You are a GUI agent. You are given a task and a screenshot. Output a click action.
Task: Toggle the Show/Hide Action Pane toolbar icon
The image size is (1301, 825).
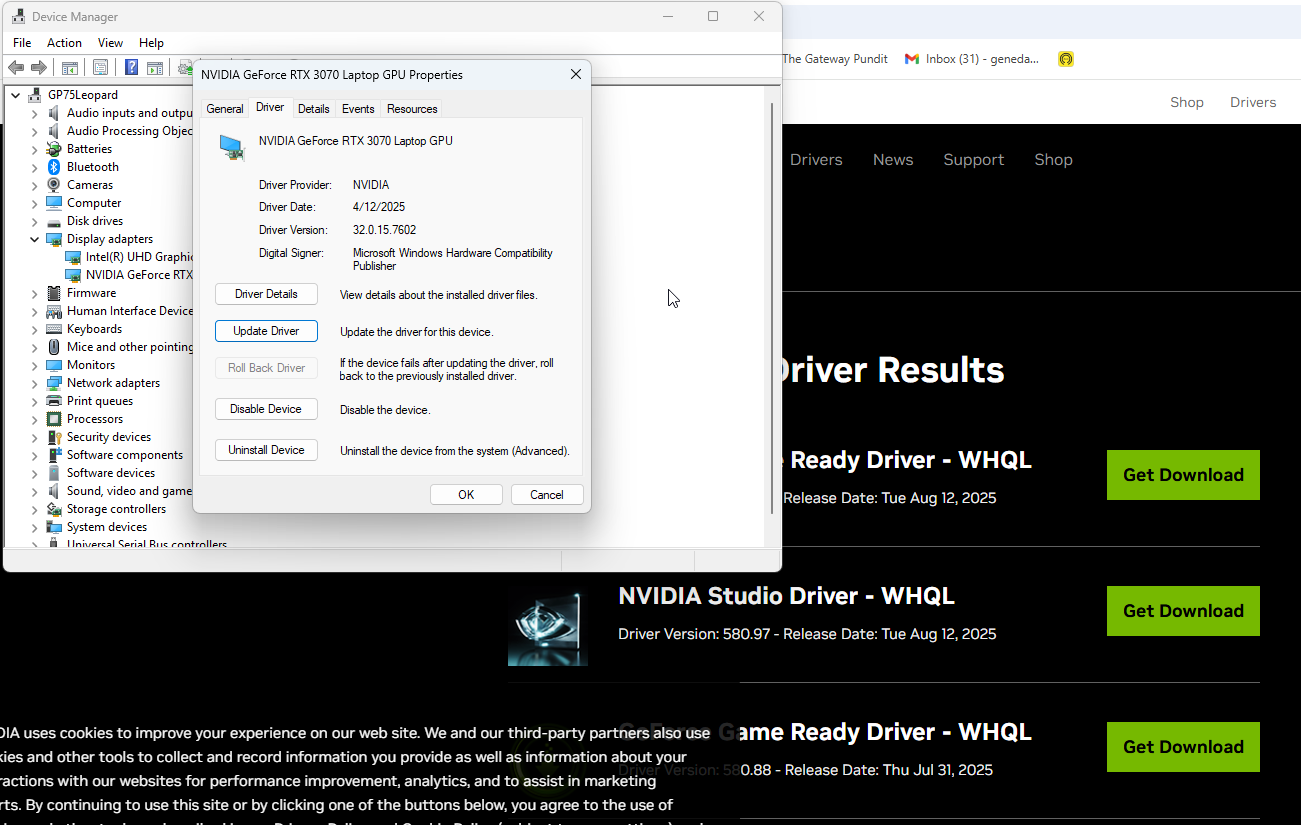pos(155,68)
